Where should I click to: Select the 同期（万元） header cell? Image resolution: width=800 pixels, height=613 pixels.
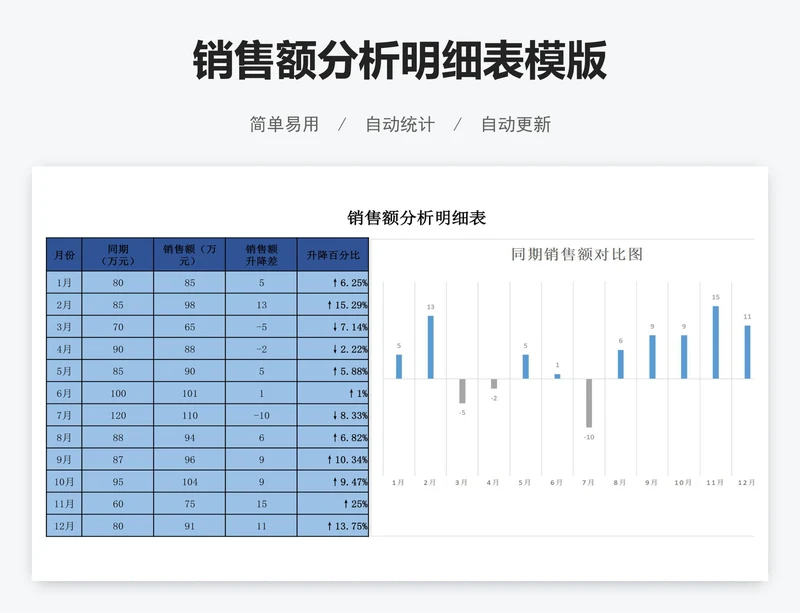point(117,255)
